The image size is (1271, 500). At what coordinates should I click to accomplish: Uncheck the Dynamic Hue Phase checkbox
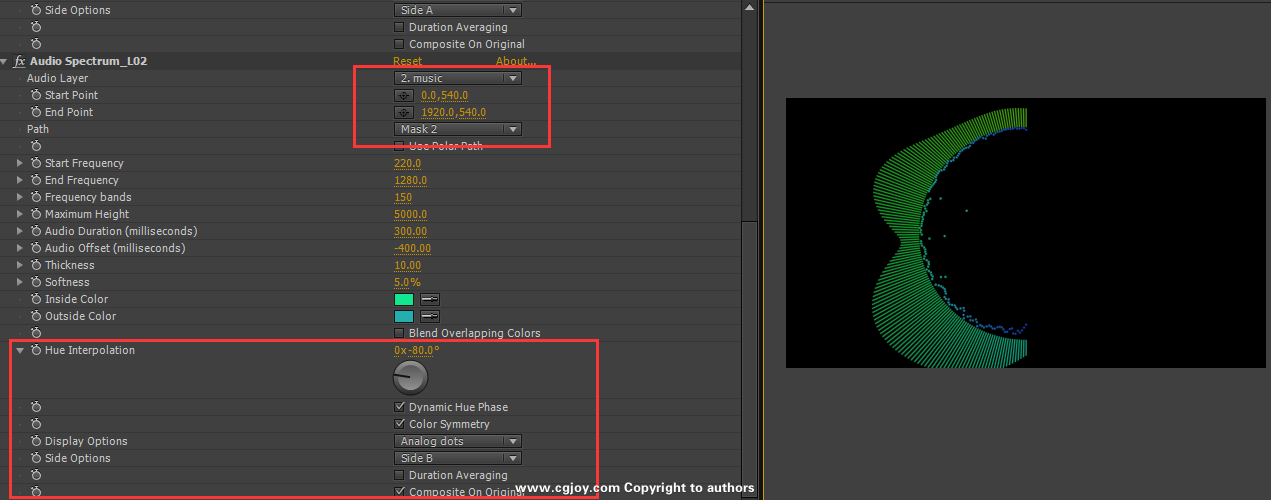[400, 407]
